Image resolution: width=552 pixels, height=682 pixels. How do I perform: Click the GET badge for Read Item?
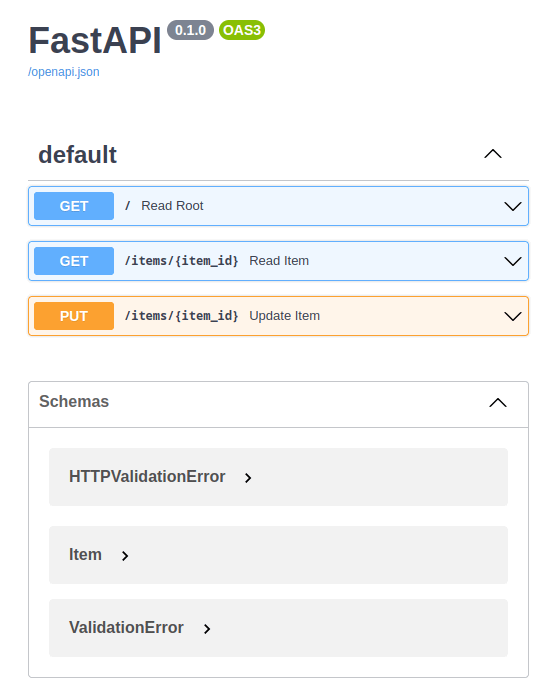(x=74, y=261)
